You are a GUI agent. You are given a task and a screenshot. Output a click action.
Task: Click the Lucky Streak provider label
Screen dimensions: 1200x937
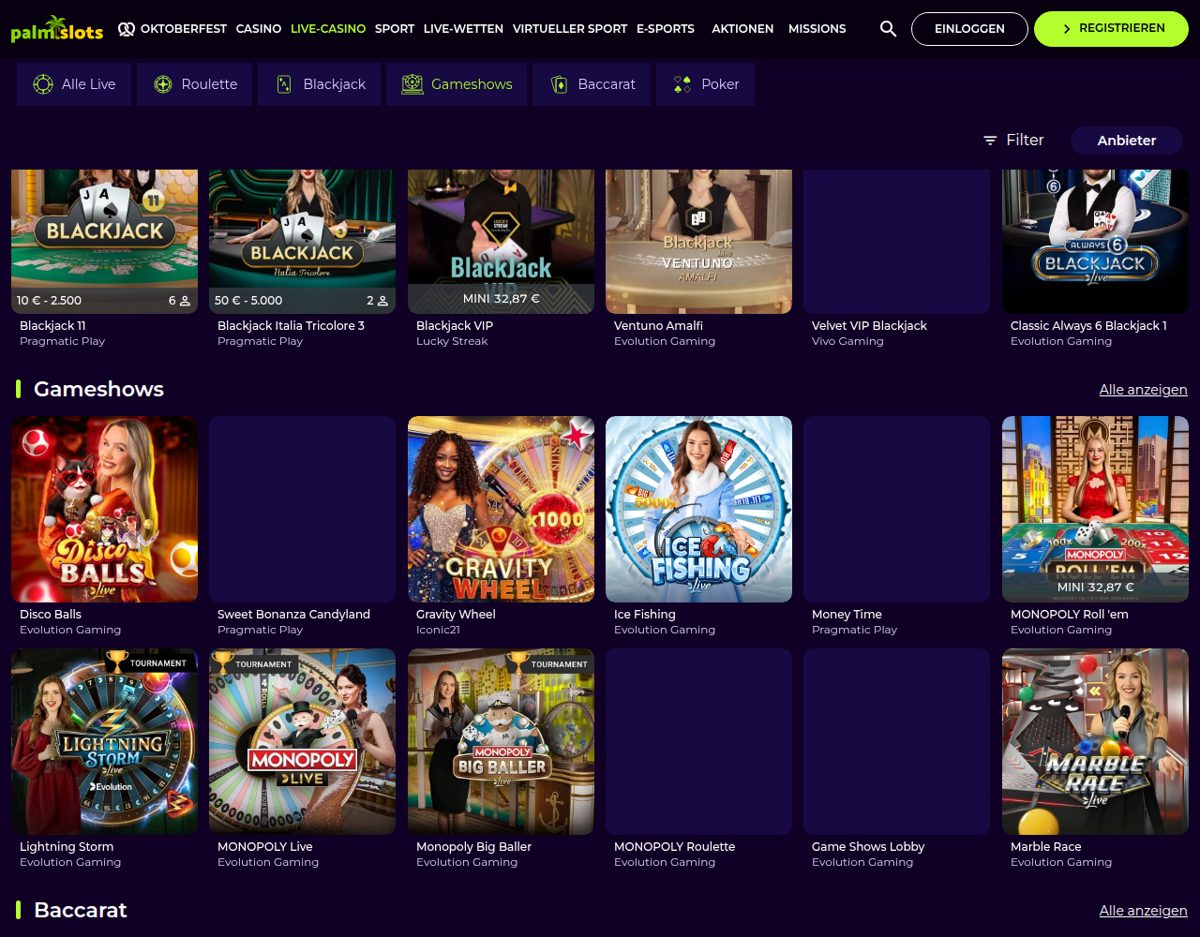(452, 341)
